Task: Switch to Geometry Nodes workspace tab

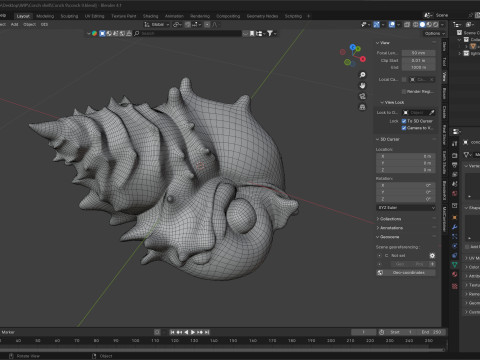Action: click(x=262, y=16)
